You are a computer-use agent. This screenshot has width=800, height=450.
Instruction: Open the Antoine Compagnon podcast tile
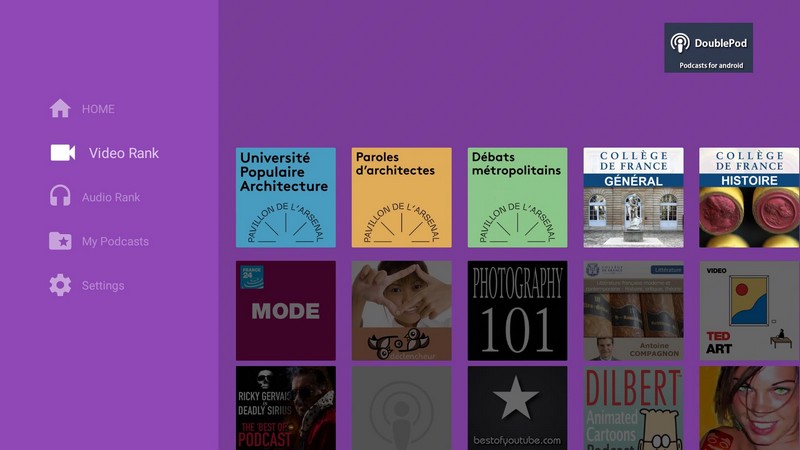633,311
